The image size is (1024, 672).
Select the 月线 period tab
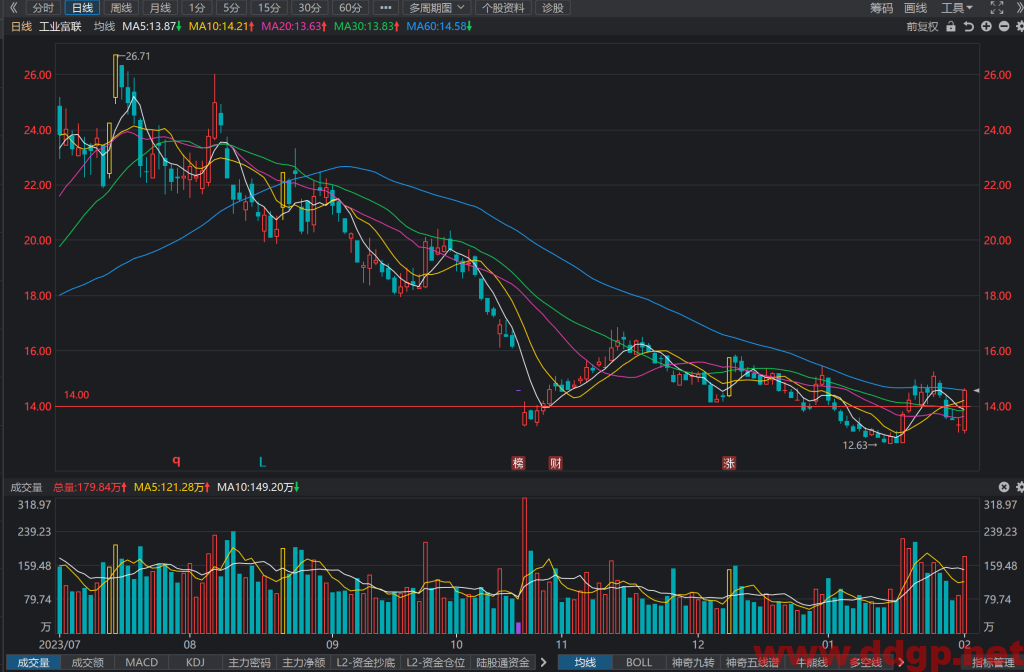point(160,8)
